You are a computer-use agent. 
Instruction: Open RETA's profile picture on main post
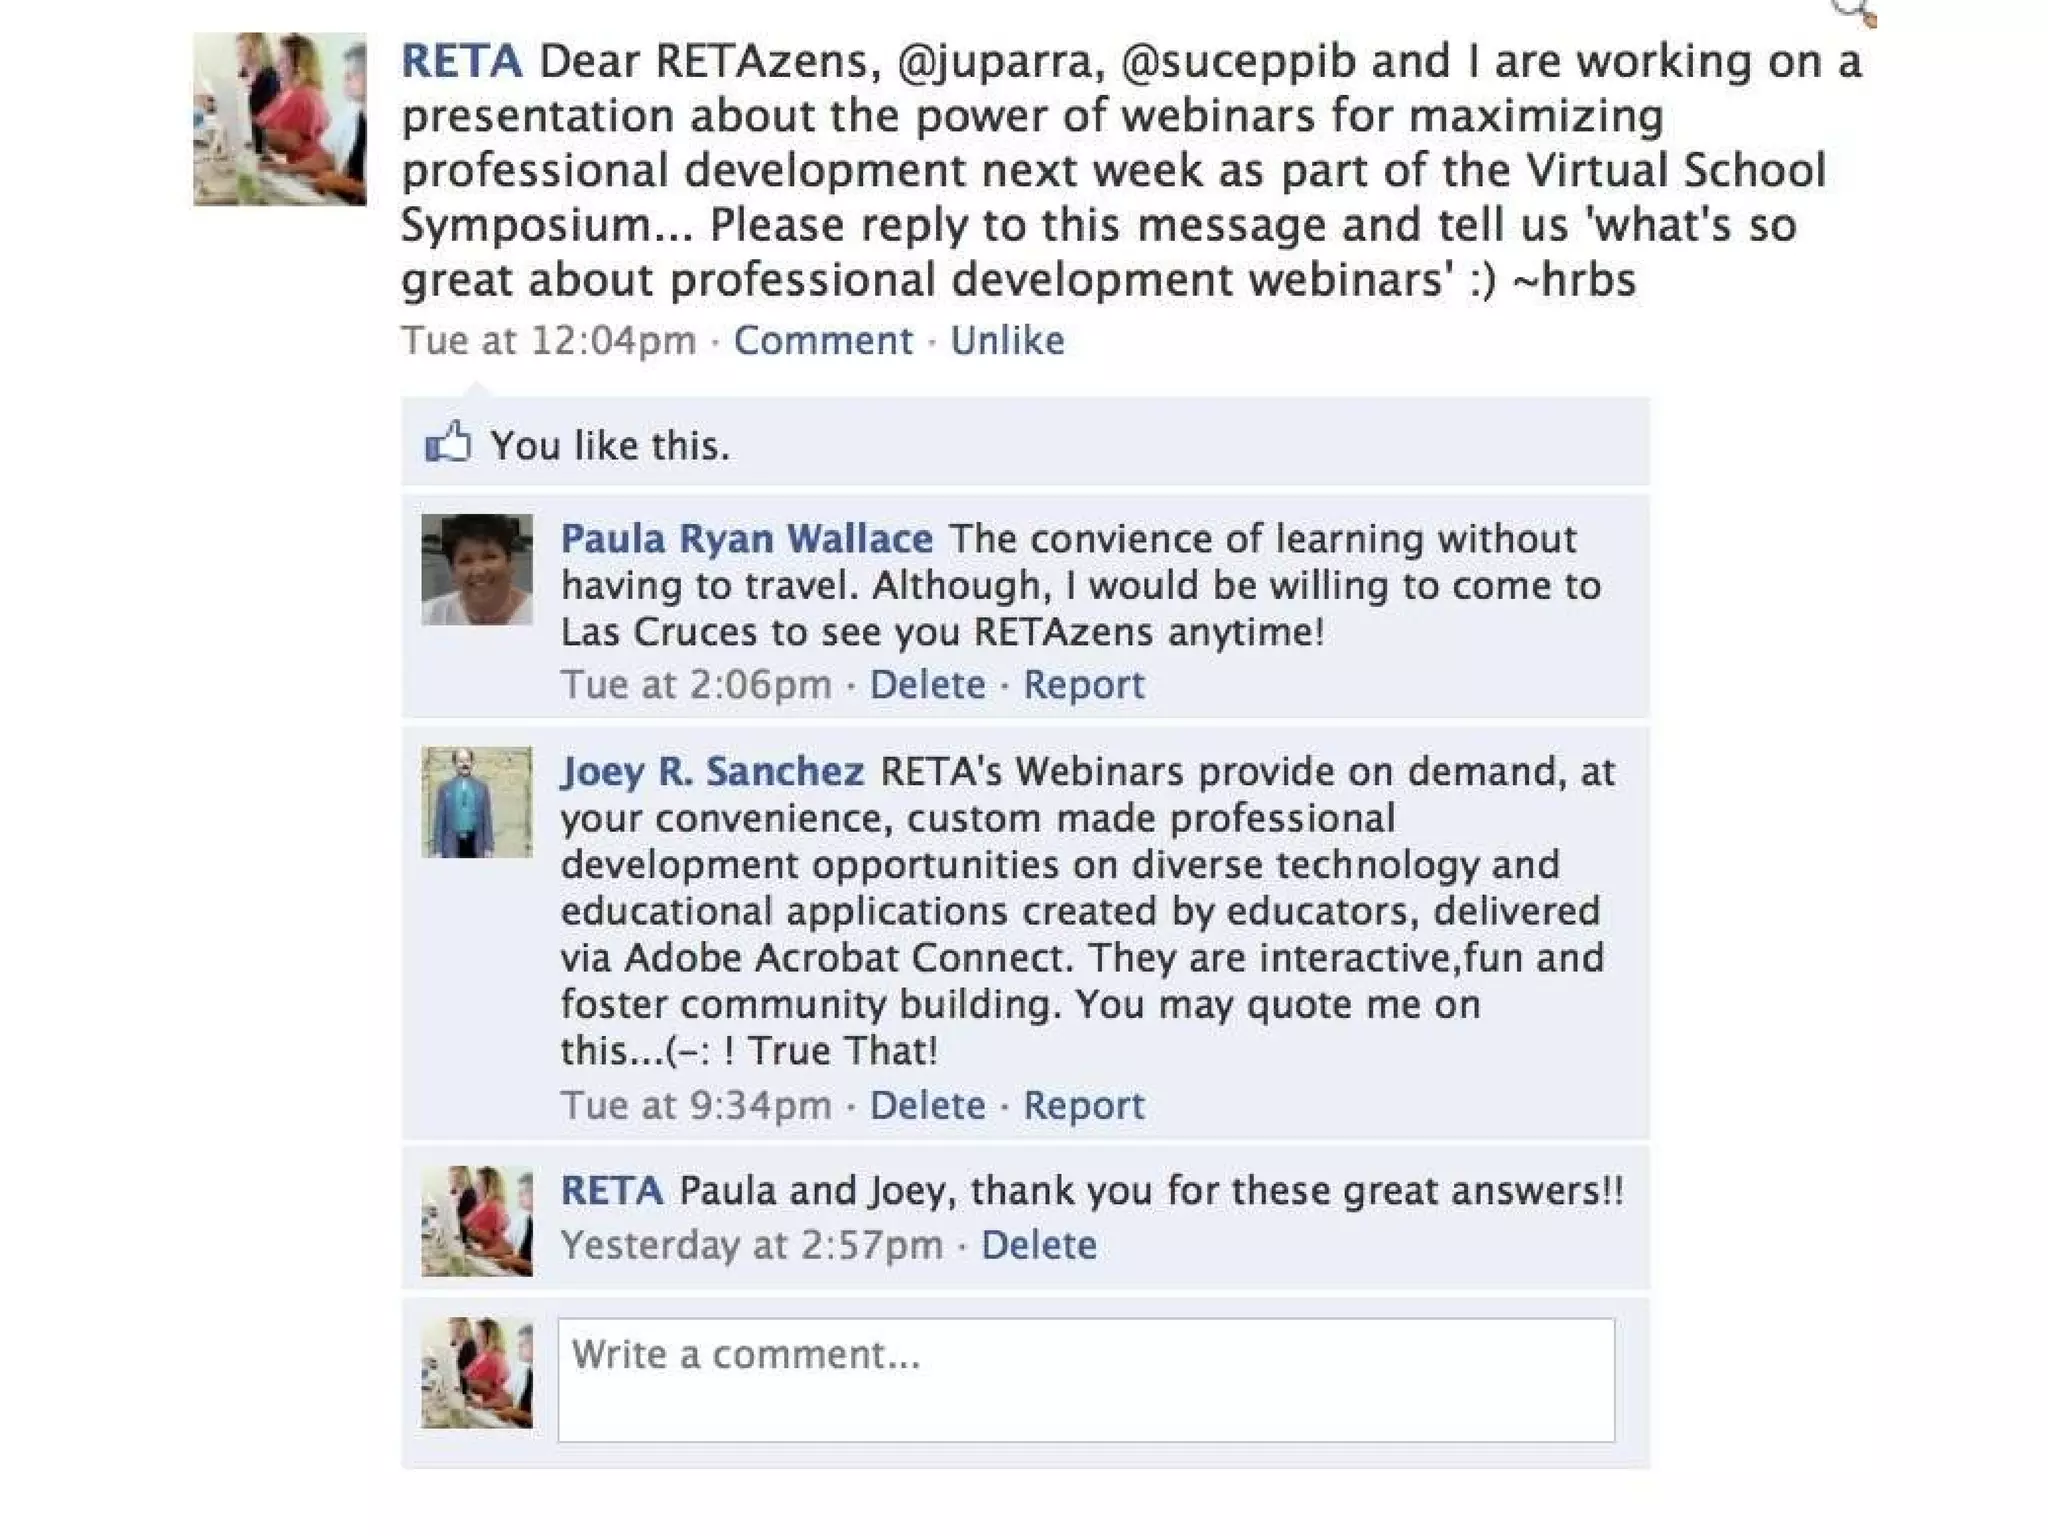(279, 119)
